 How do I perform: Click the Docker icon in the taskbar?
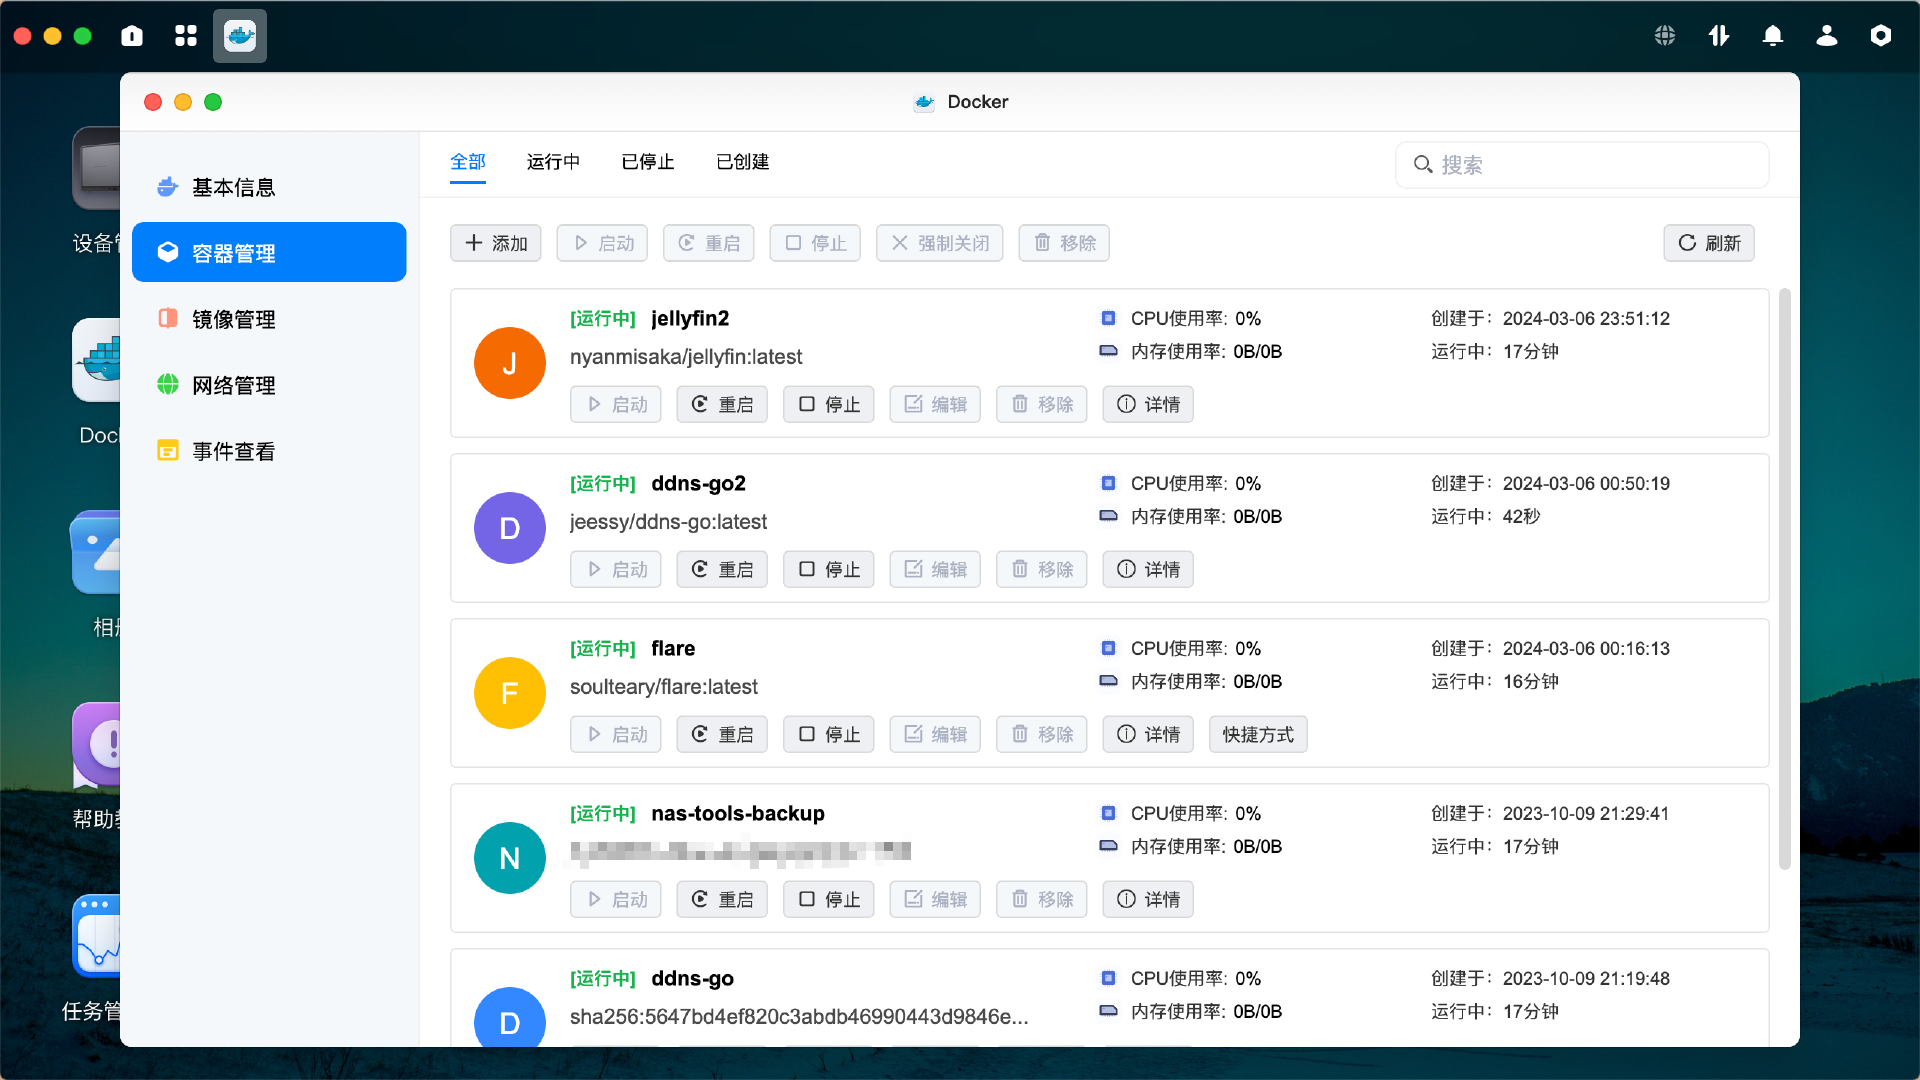[239, 35]
